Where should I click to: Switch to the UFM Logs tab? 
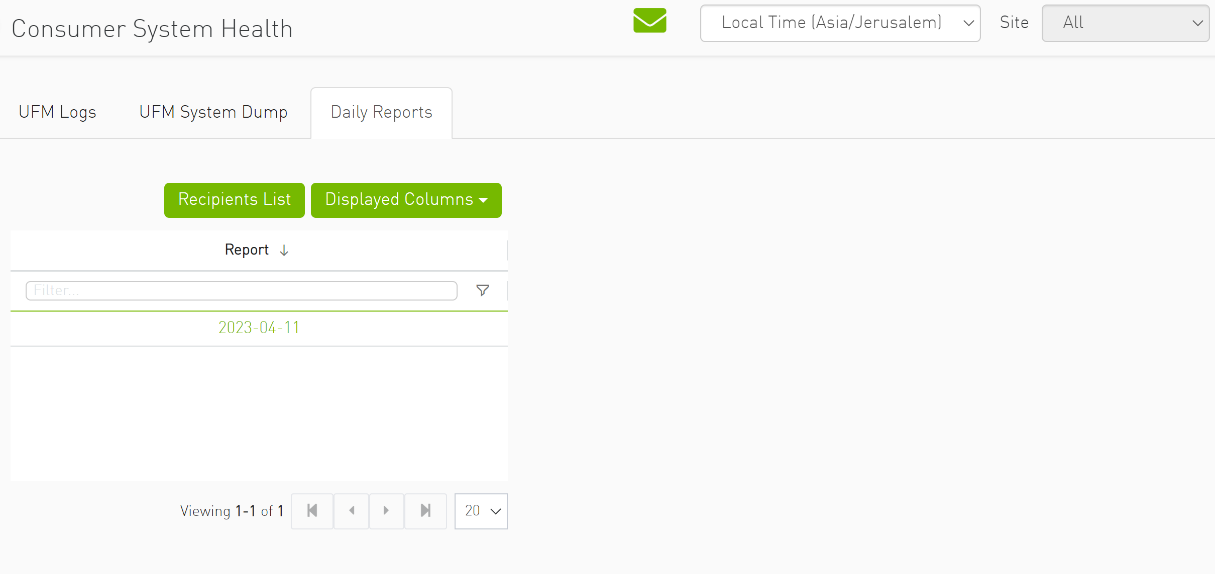tap(57, 112)
